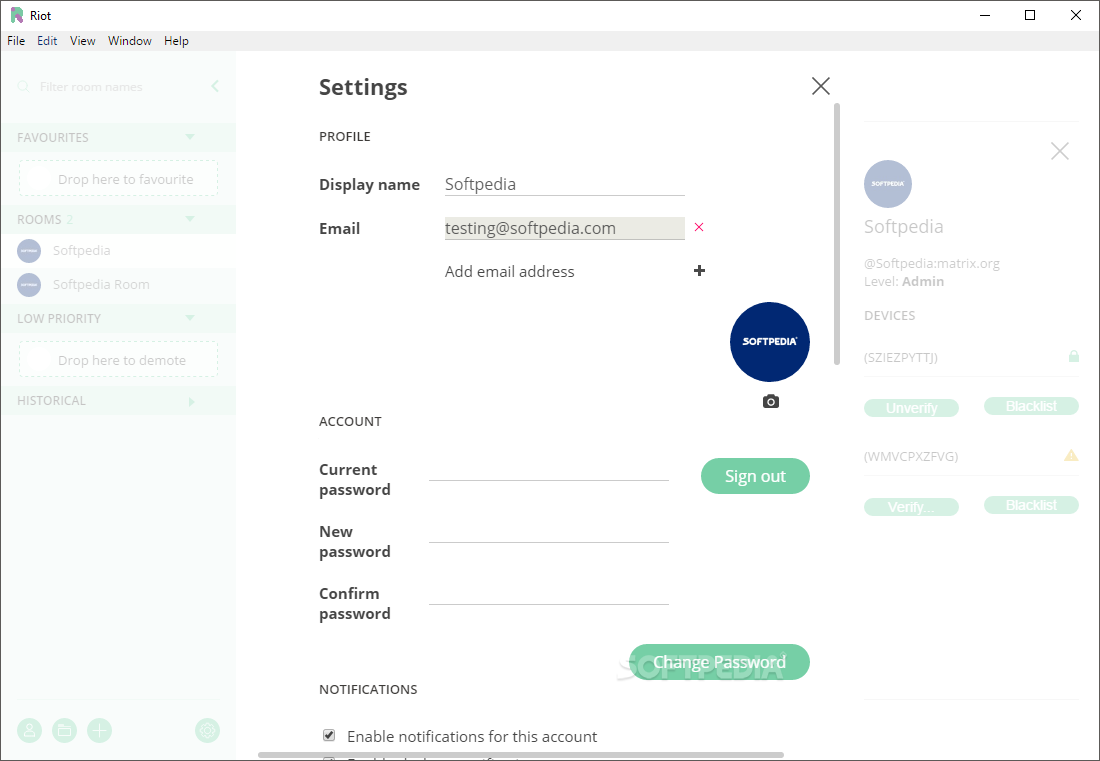
Task: Click Unverify for device SZIEZPYTTJ
Action: pyautogui.click(x=911, y=408)
